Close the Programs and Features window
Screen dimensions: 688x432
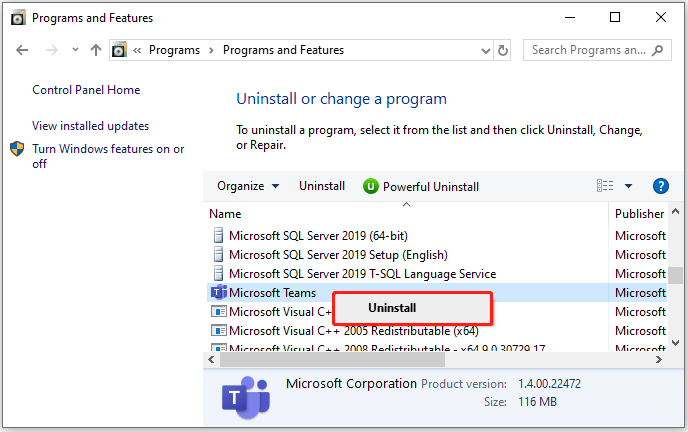pos(661,18)
